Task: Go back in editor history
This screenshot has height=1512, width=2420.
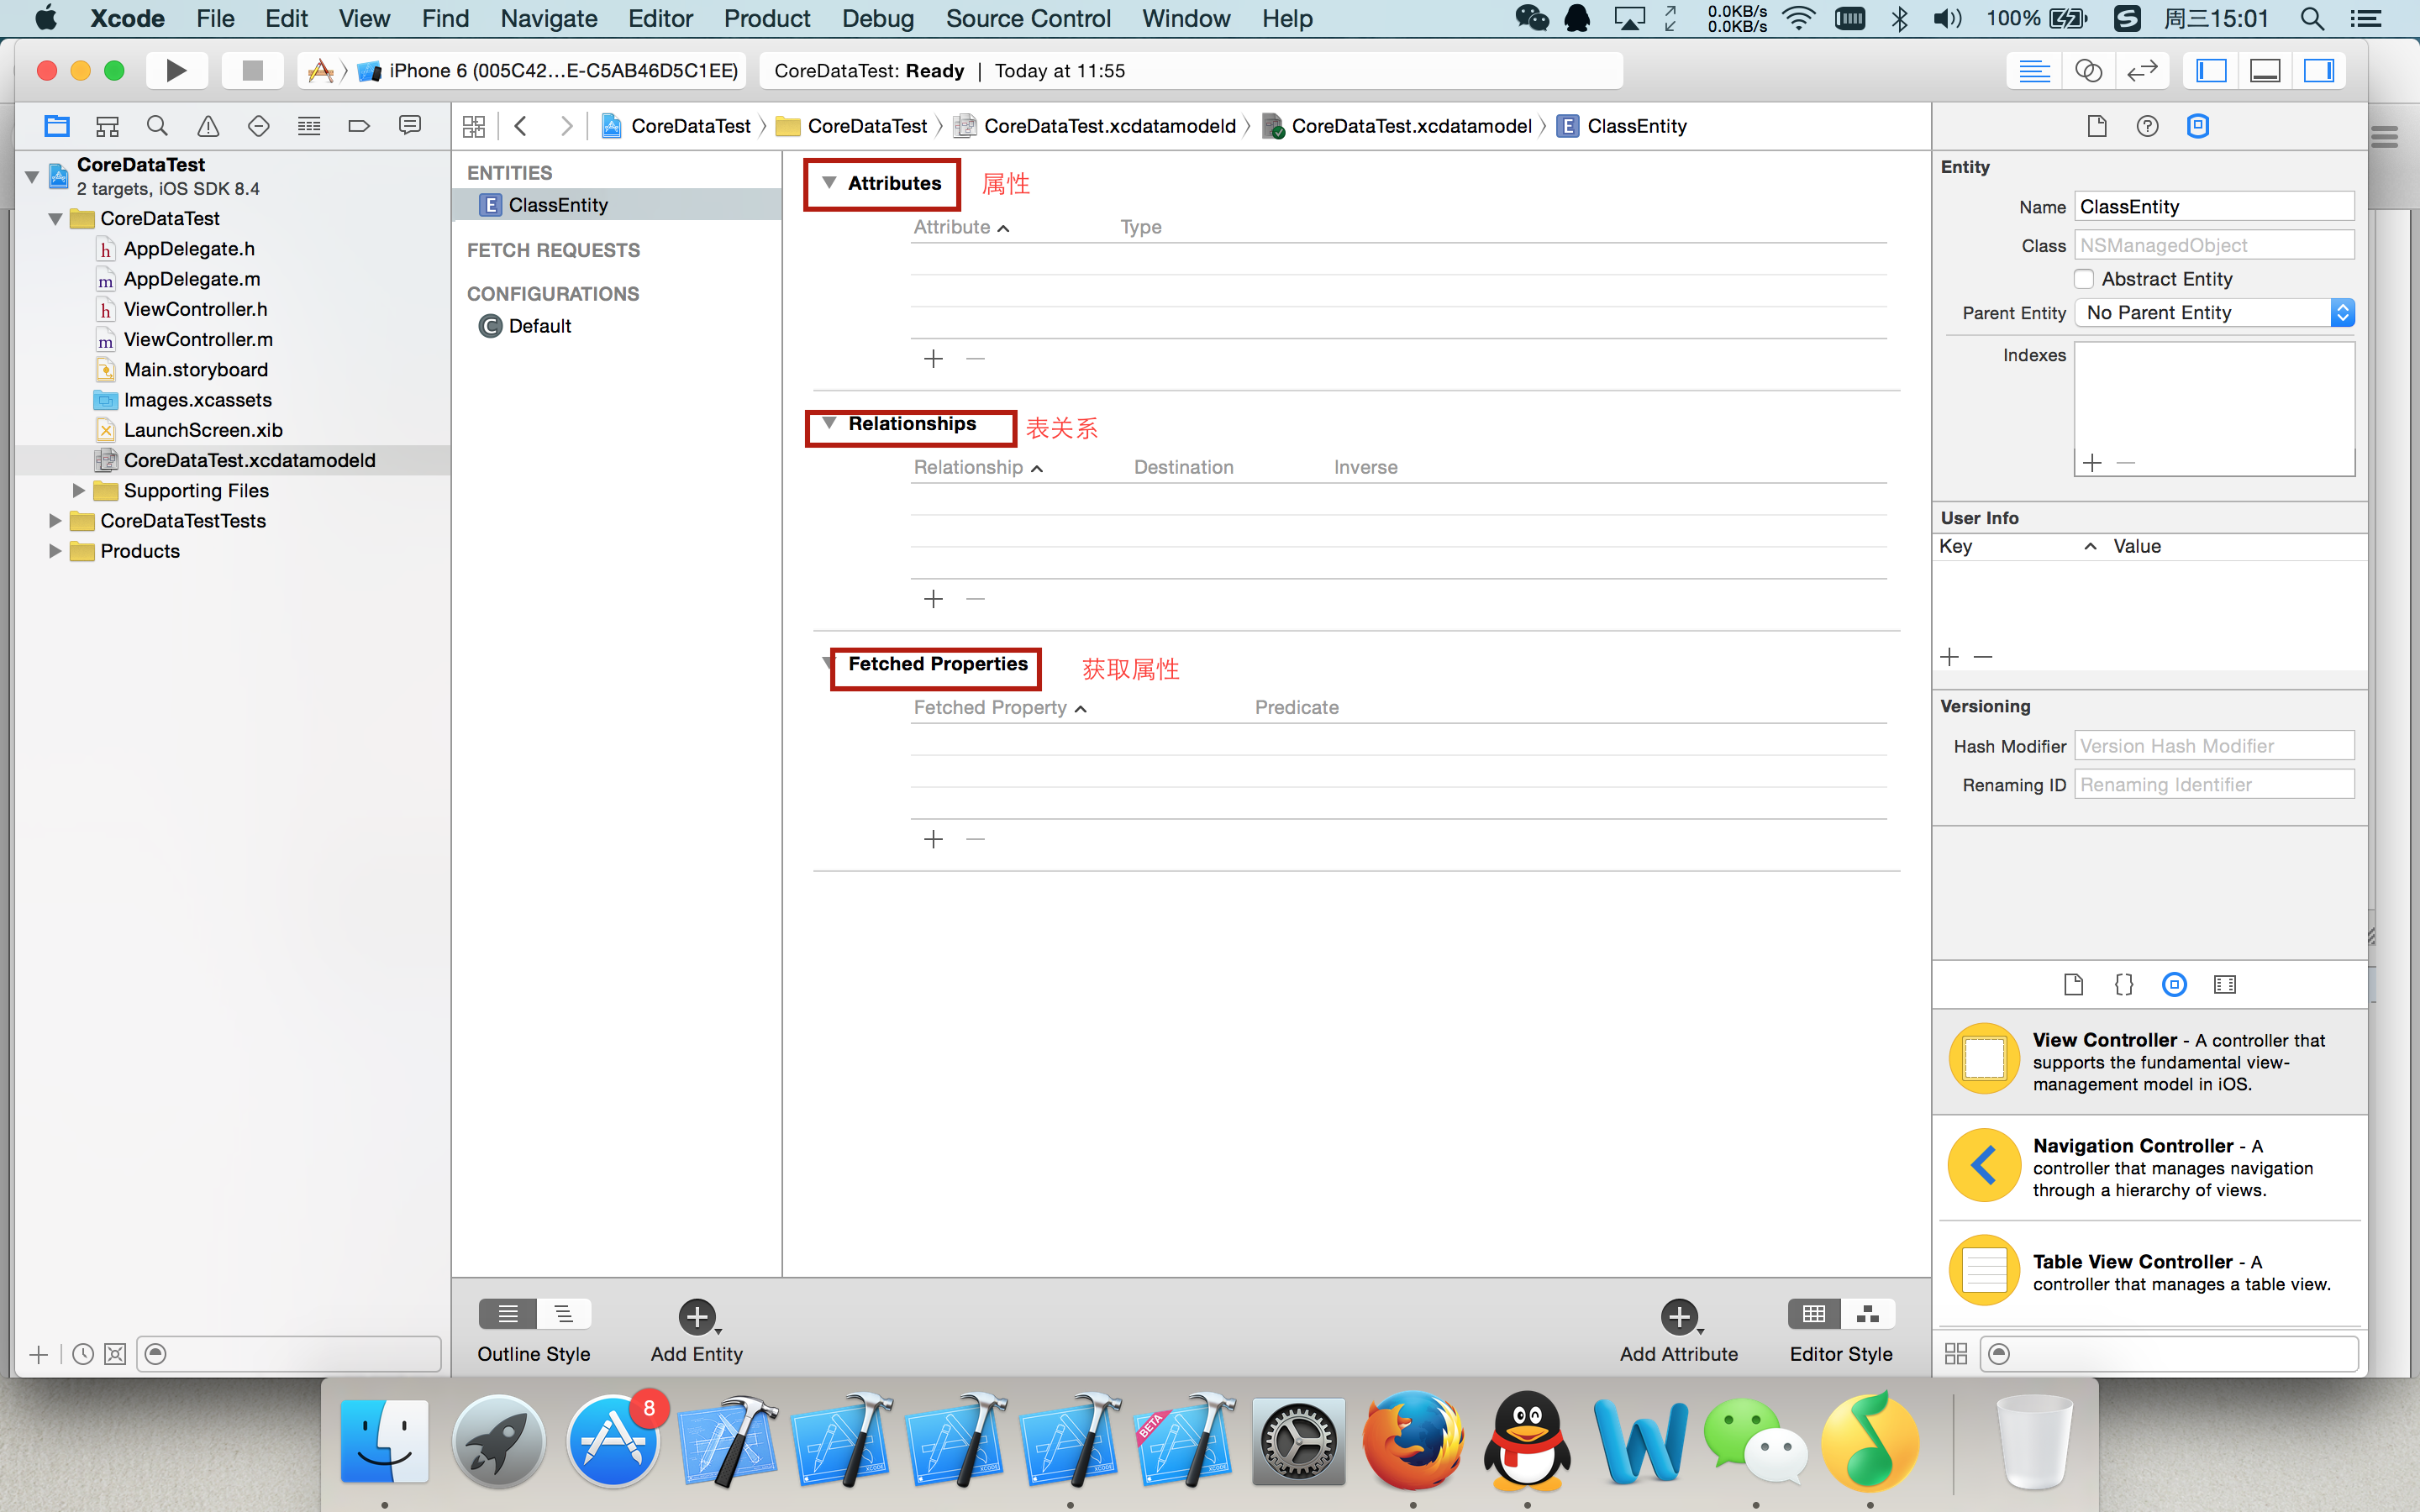Action: pyautogui.click(x=520, y=126)
